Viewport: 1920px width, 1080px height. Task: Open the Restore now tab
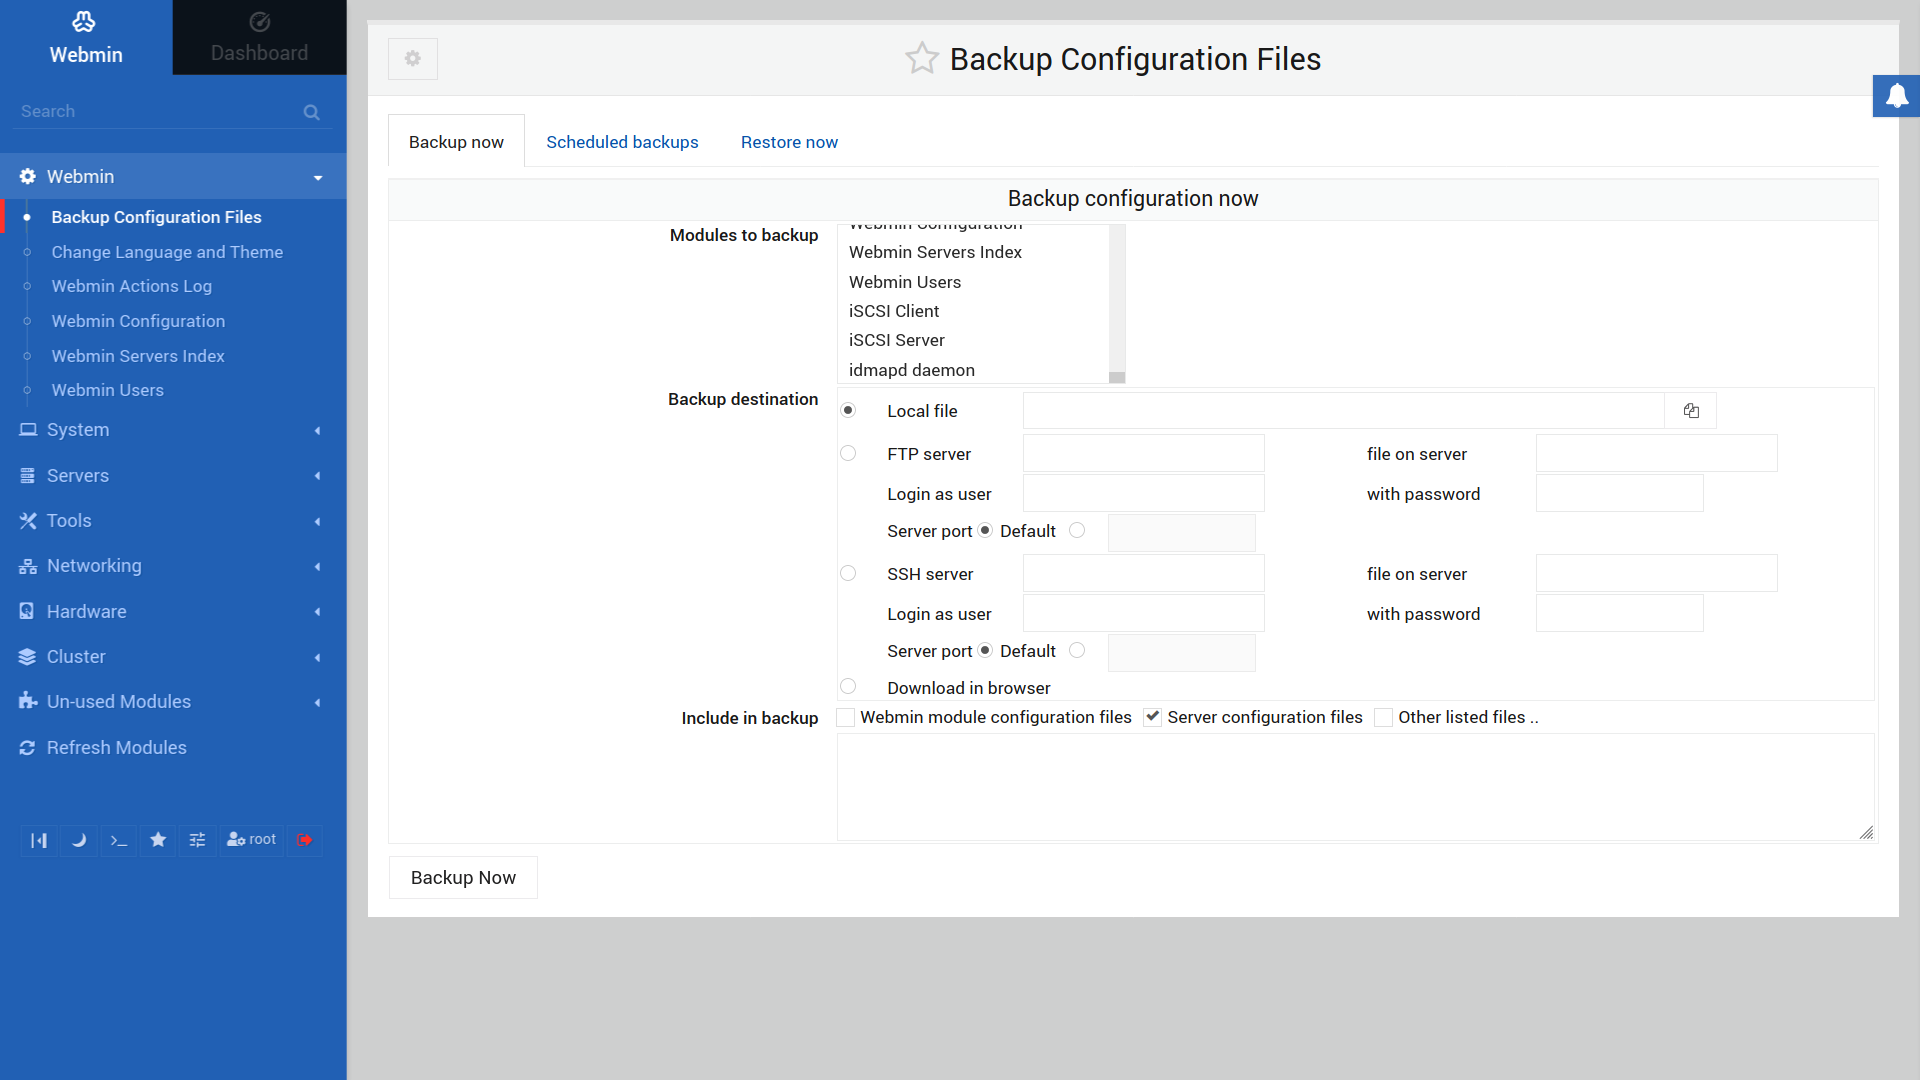[789, 142]
